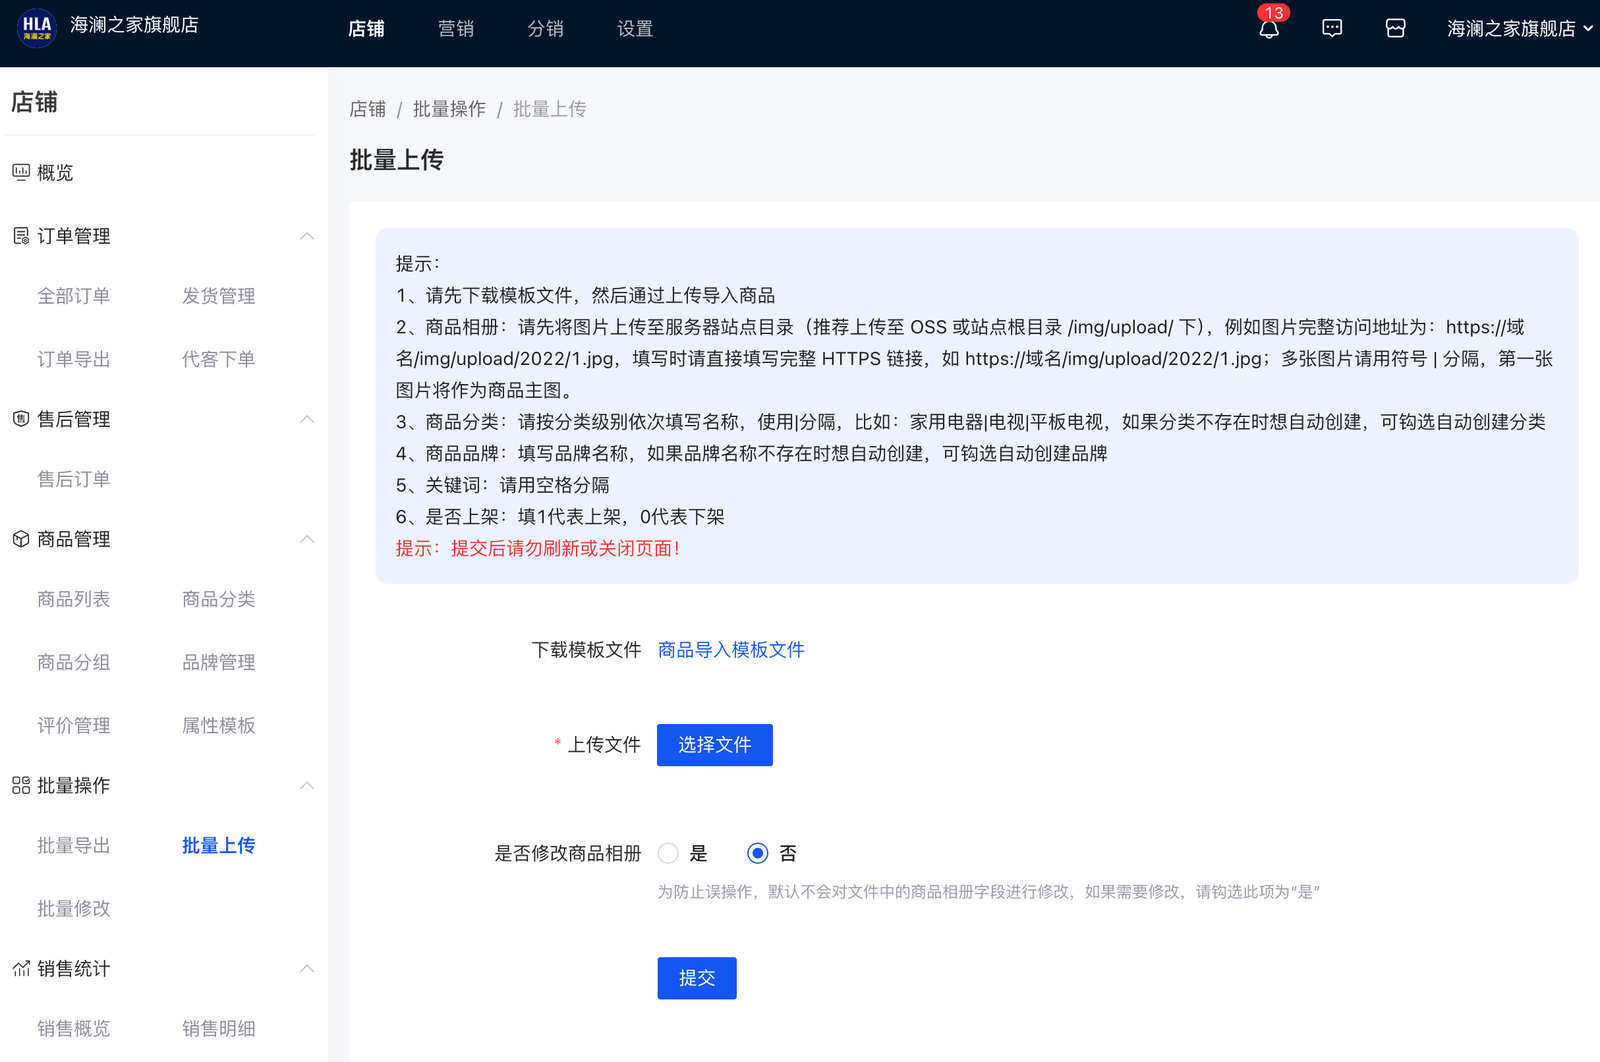1600x1062 pixels.
Task: Collapse the 销售统计 section chevron
Action: click(x=307, y=968)
